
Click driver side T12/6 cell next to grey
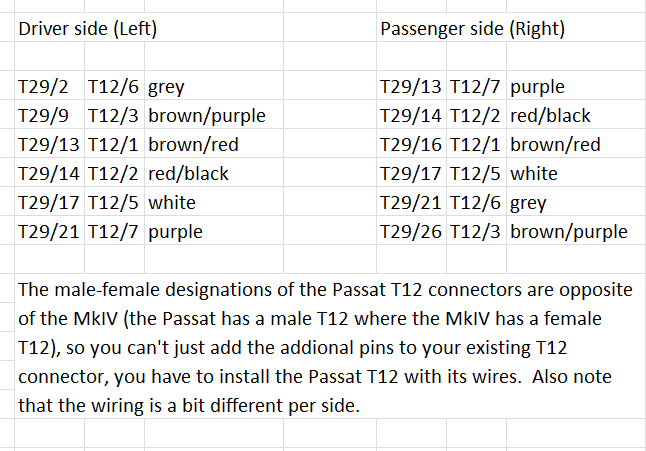click(x=115, y=87)
